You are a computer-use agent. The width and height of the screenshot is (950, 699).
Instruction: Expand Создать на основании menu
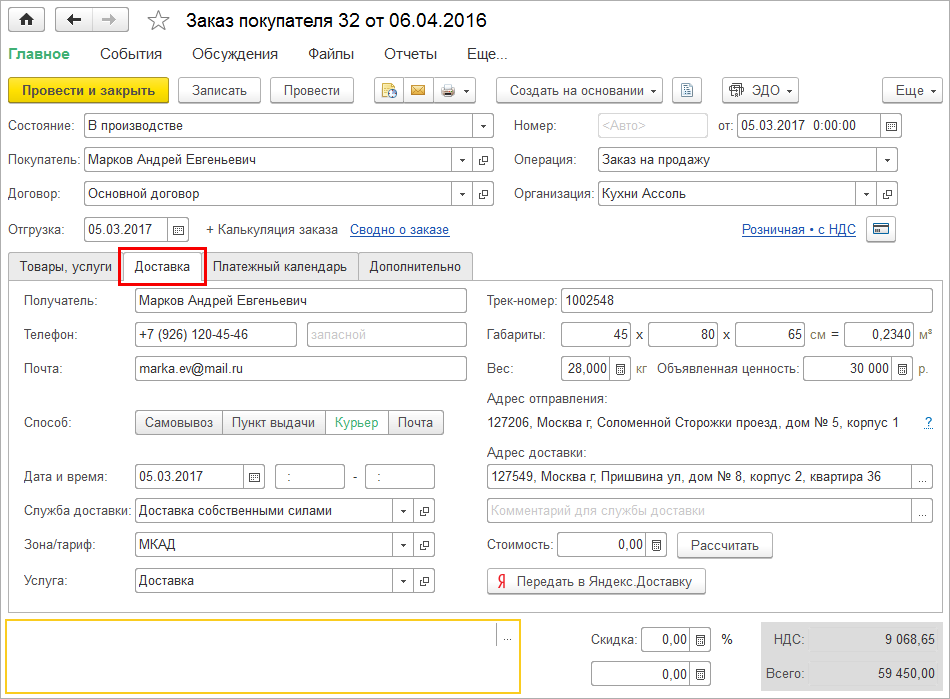point(580,90)
